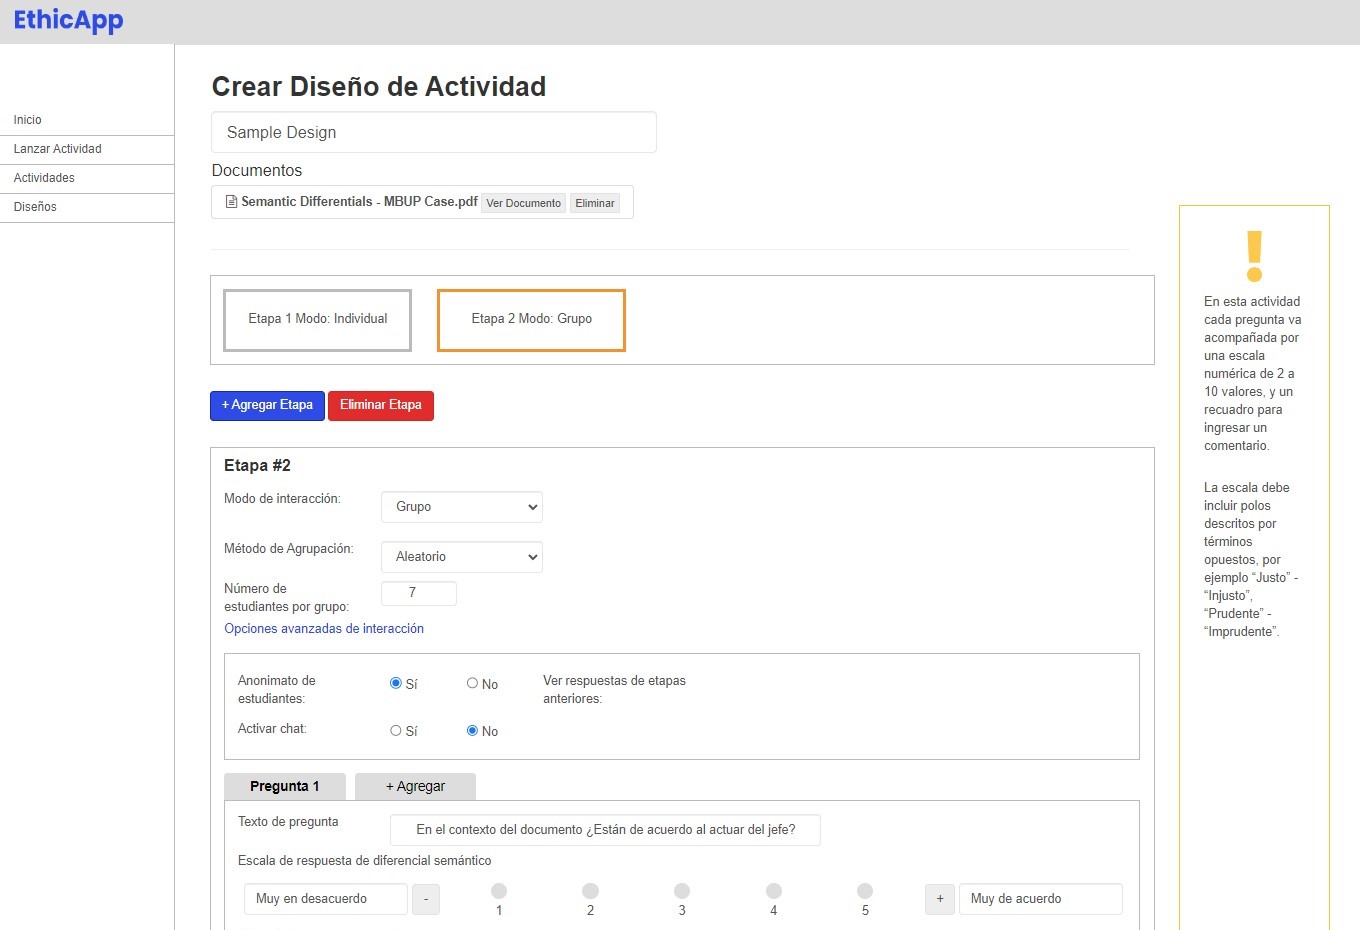Go to Inicio in sidebar

87,120
